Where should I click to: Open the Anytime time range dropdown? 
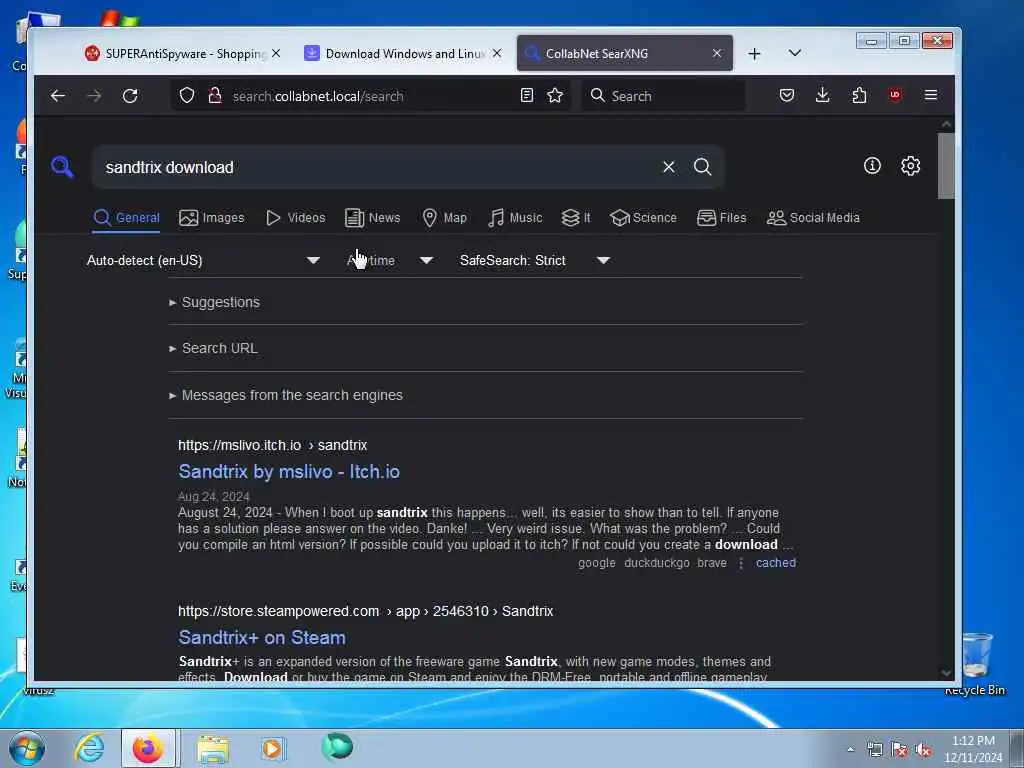(391, 260)
